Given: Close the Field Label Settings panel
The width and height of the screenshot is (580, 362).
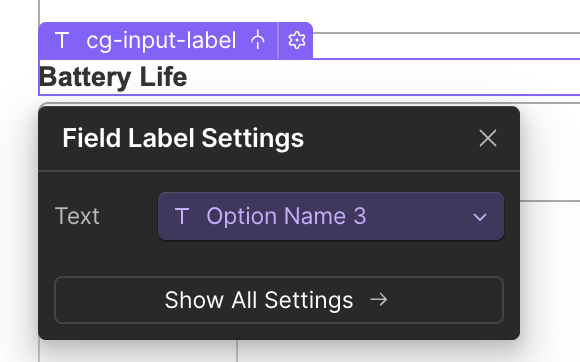Looking at the screenshot, I should 488,138.
